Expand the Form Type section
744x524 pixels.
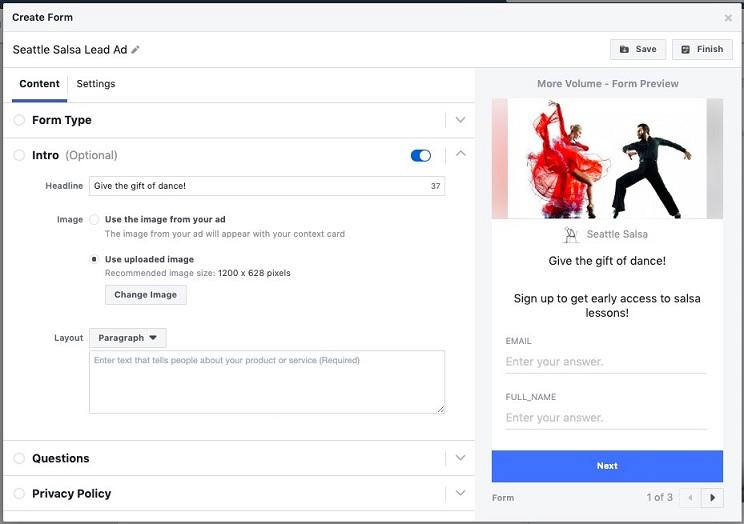click(460, 120)
